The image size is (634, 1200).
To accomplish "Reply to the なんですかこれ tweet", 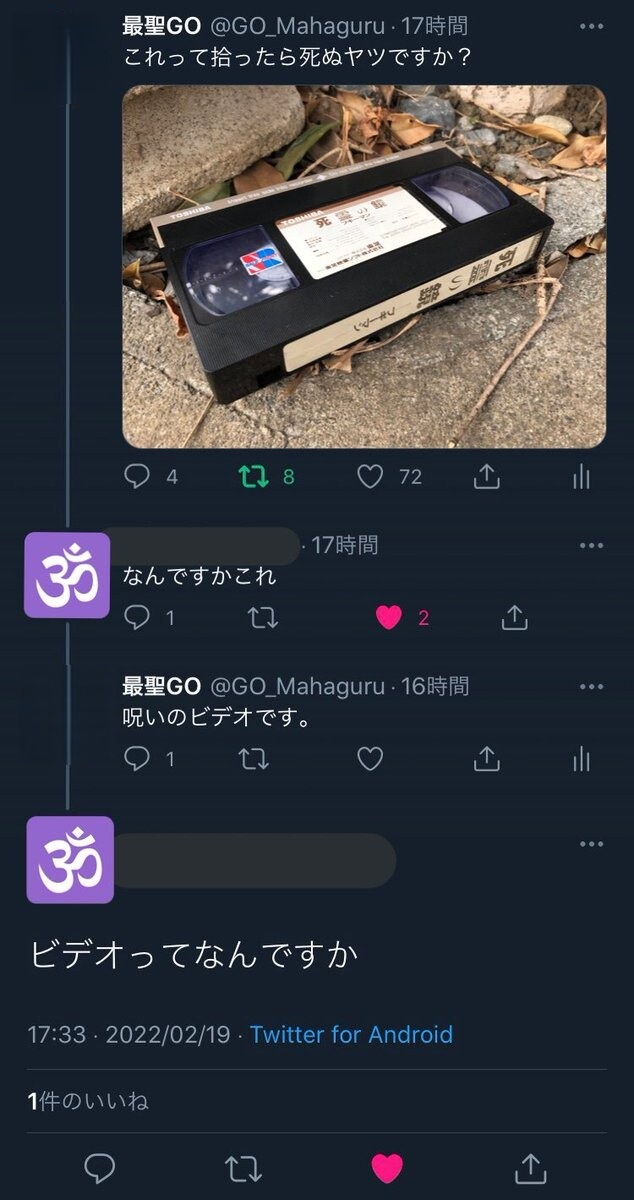I will [137, 618].
